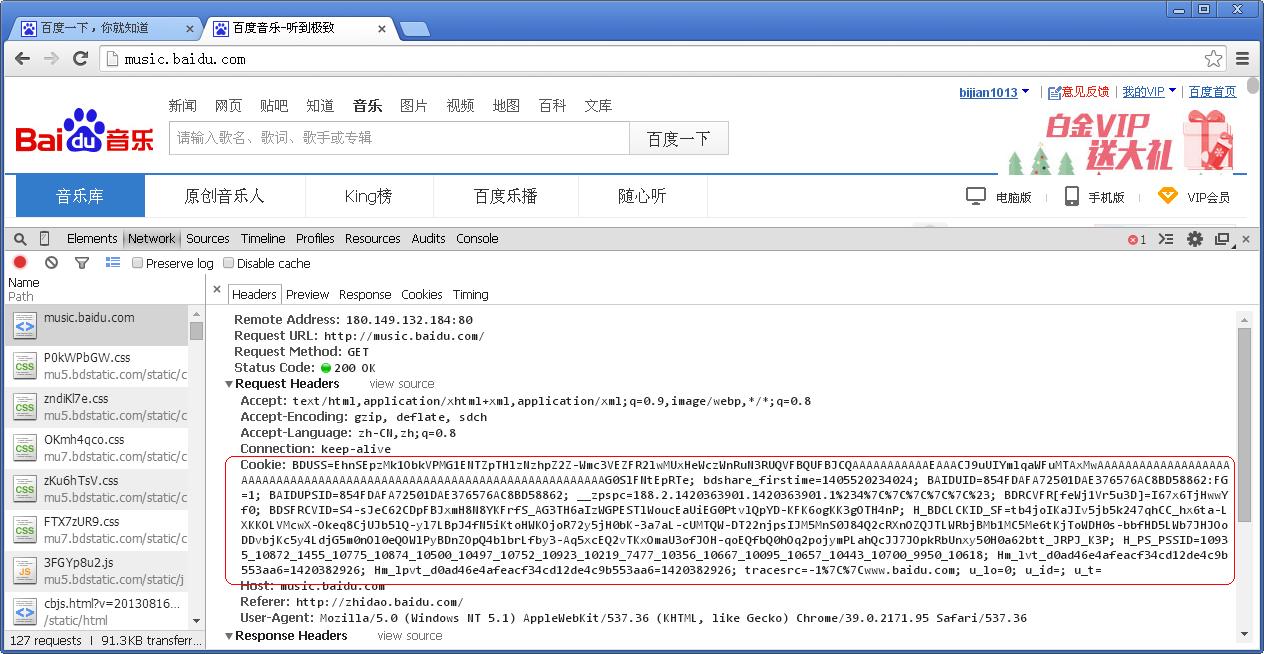Open the Console DevTools tab
Image resolution: width=1264 pixels, height=654 pixels.
coord(477,239)
